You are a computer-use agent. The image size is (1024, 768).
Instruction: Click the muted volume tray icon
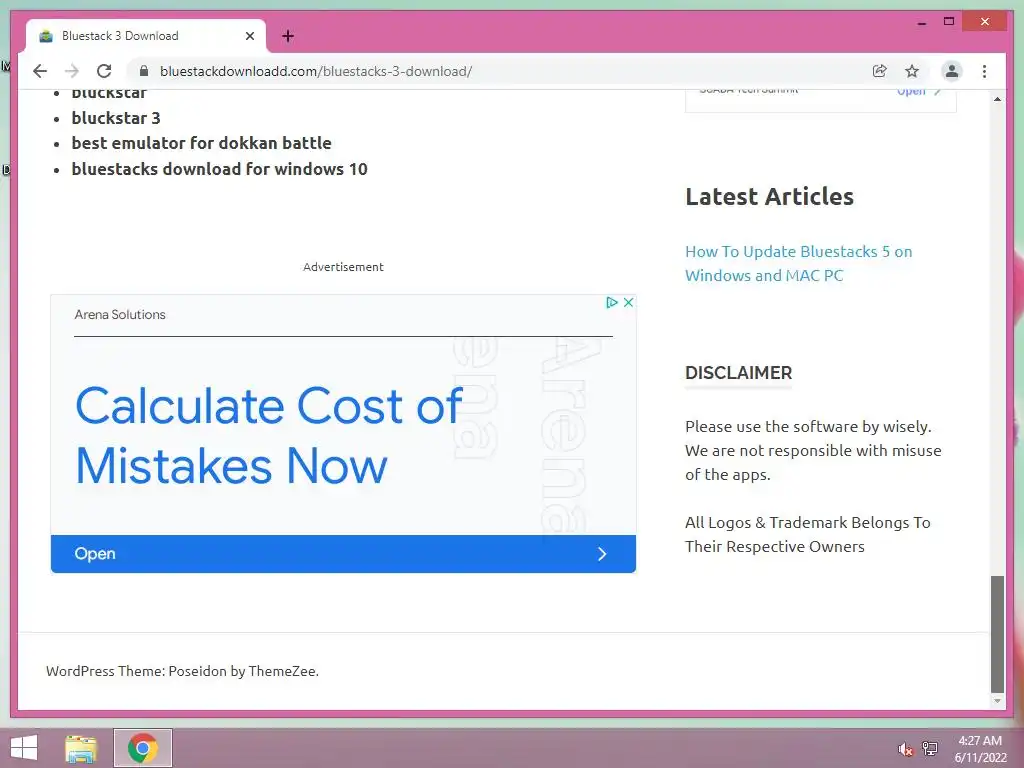point(905,749)
